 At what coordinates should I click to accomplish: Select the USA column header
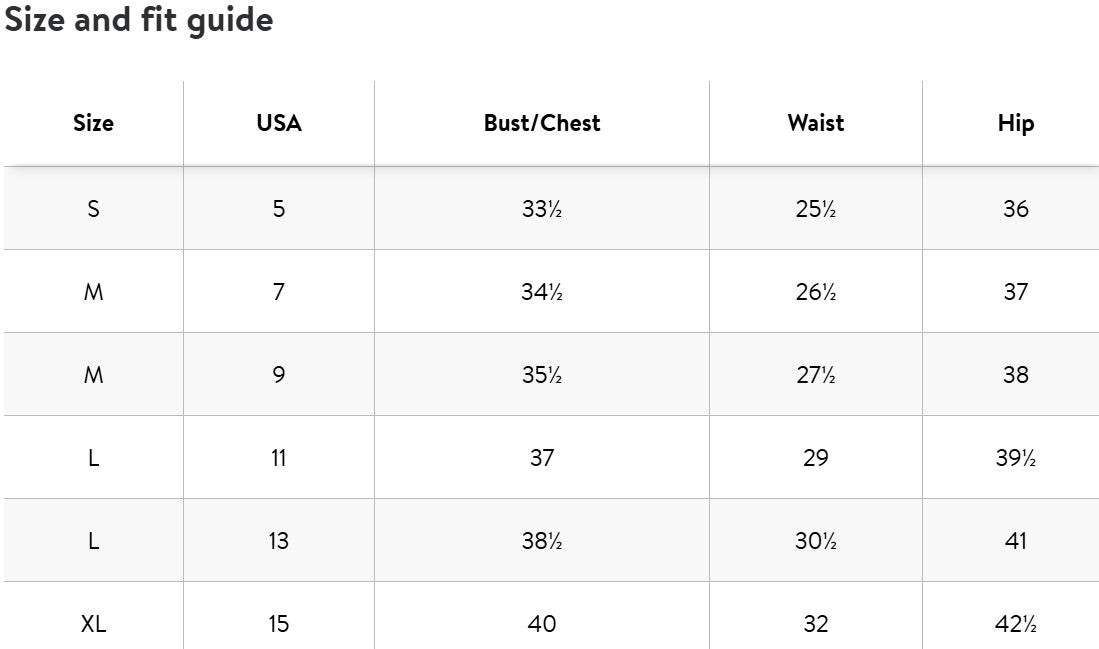(278, 123)
